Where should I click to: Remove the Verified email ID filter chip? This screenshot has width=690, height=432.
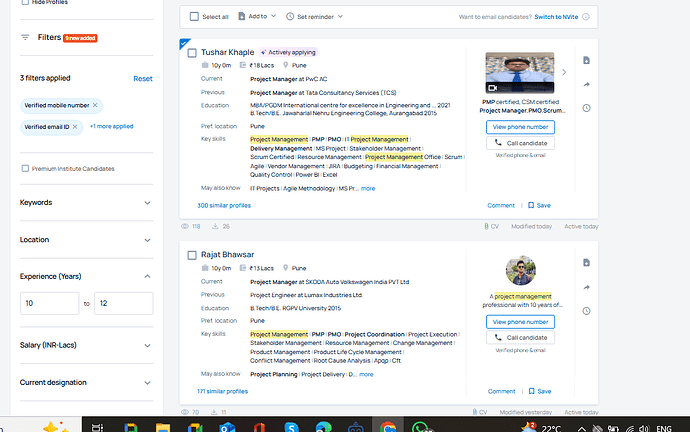(x=80, y=127)
